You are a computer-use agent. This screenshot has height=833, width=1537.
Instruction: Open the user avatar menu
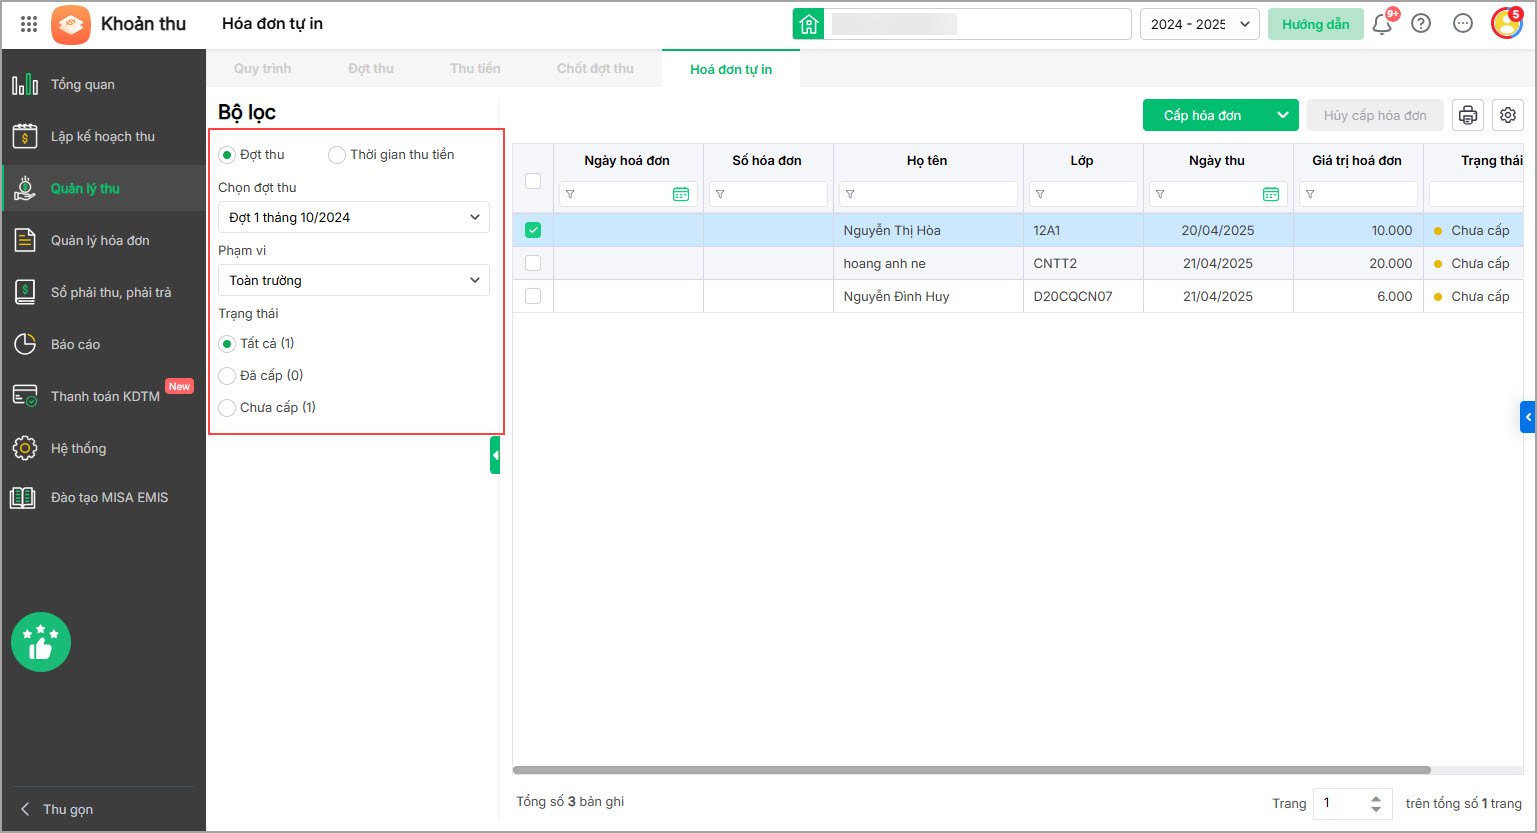click(1506, 23)
